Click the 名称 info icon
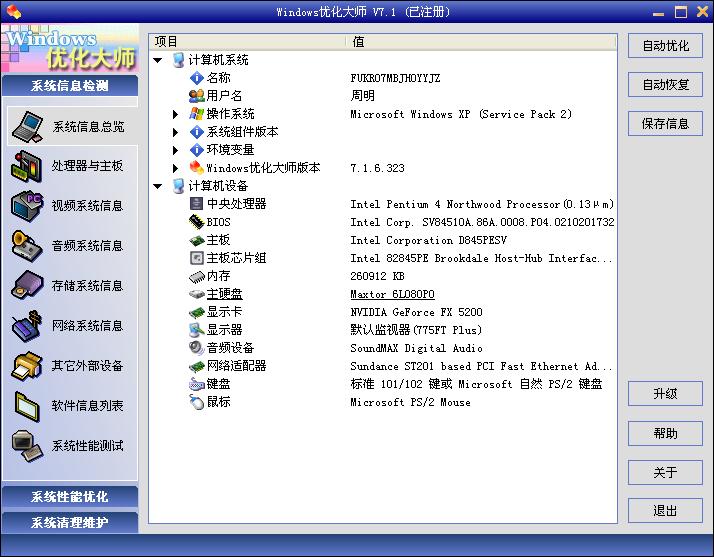Screen dimensions: 714x557 pos(196,78)
